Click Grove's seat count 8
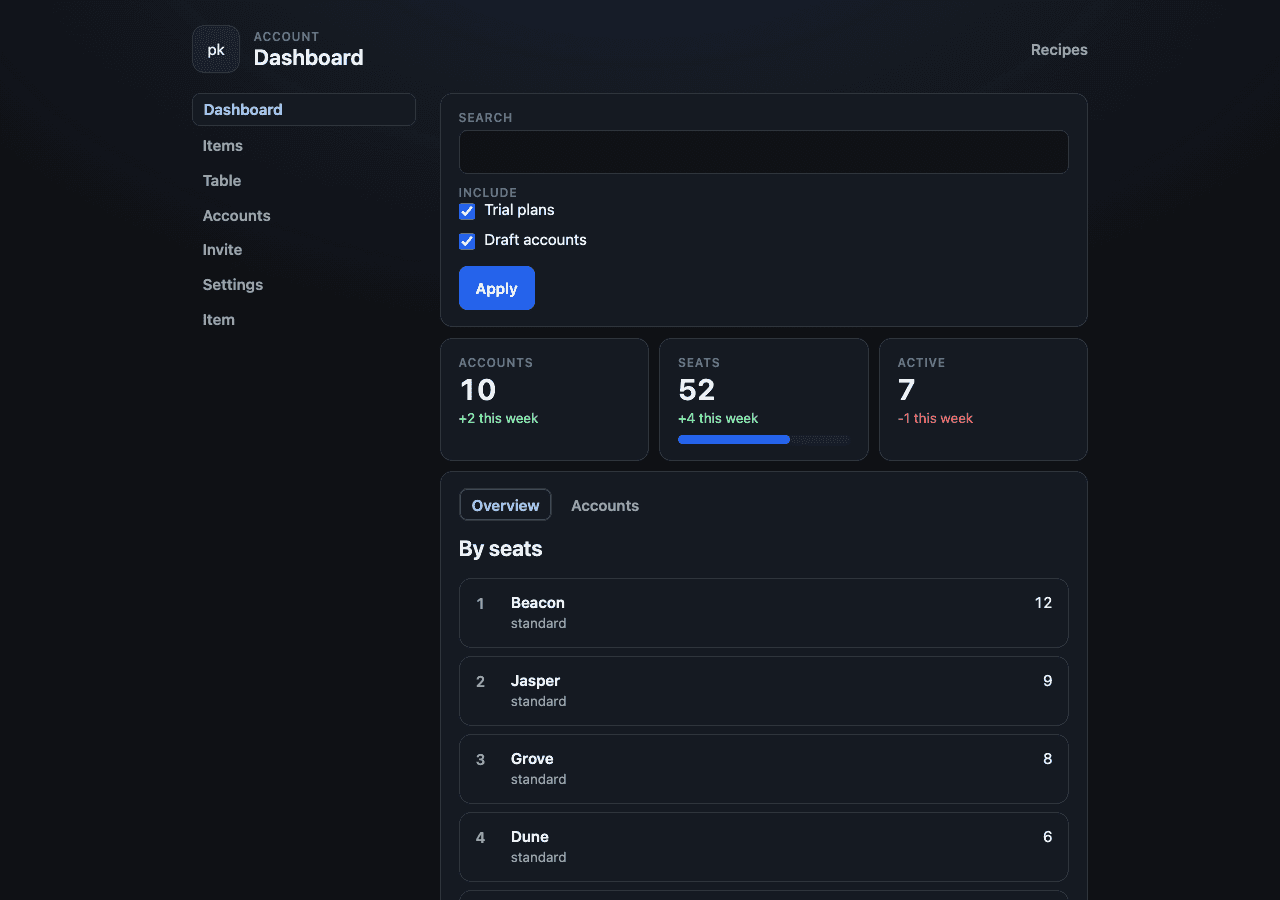 point(1048,759)
